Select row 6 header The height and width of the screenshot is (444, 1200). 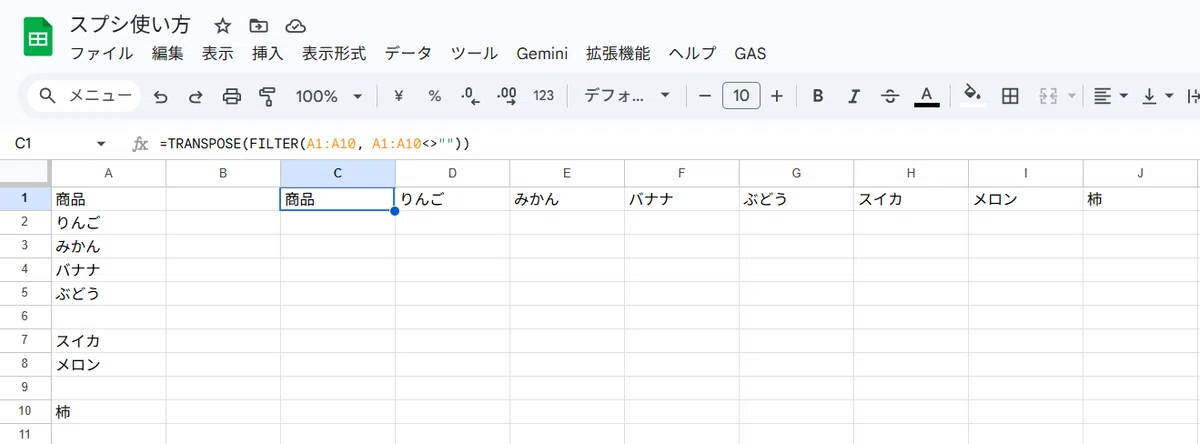[x=25, y=316]
